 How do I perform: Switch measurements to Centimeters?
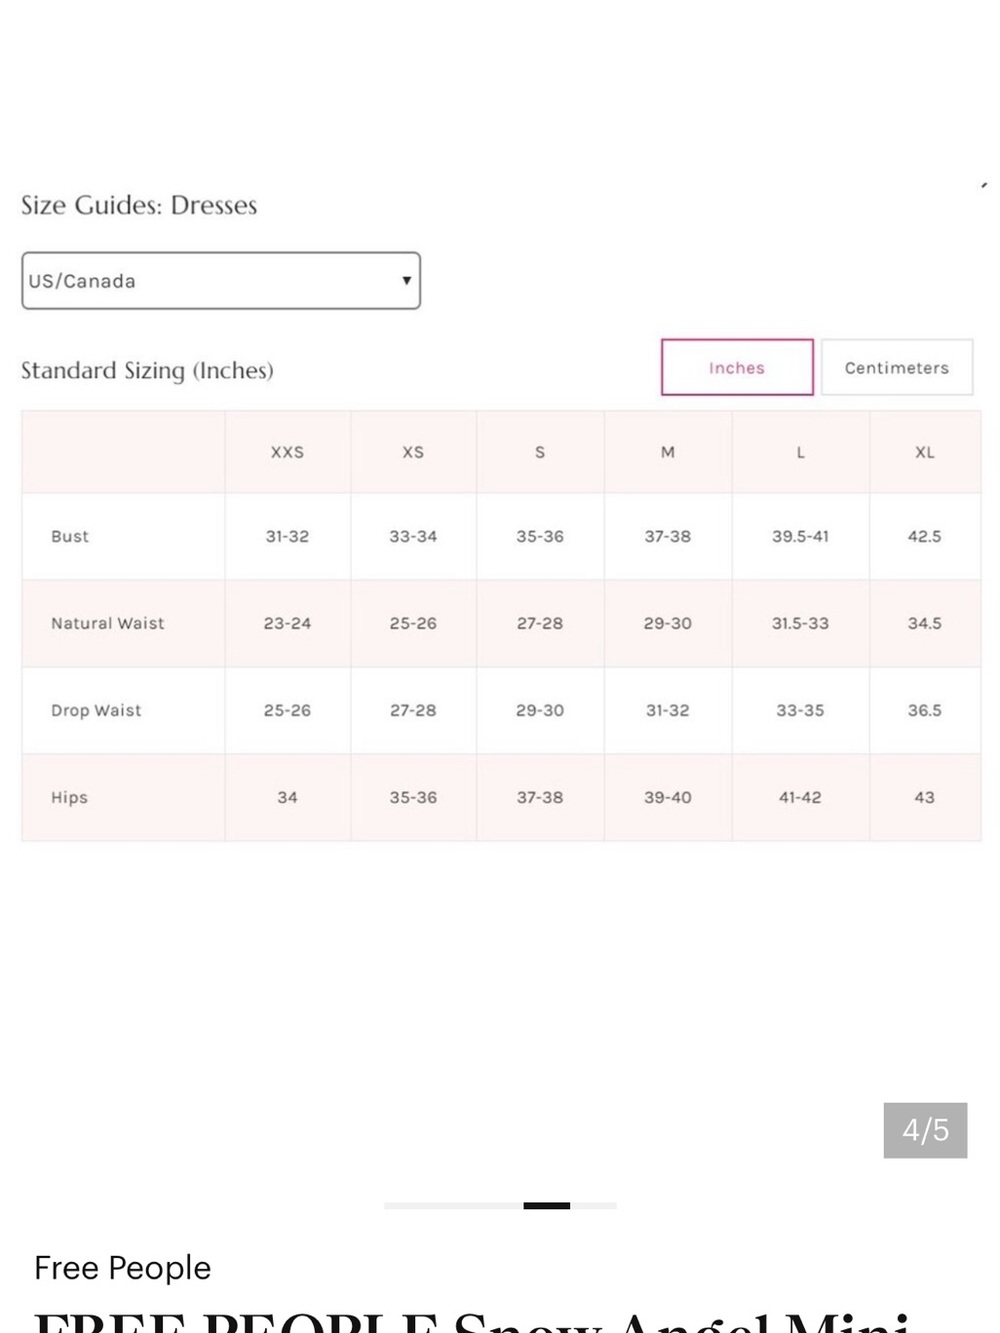896,367
